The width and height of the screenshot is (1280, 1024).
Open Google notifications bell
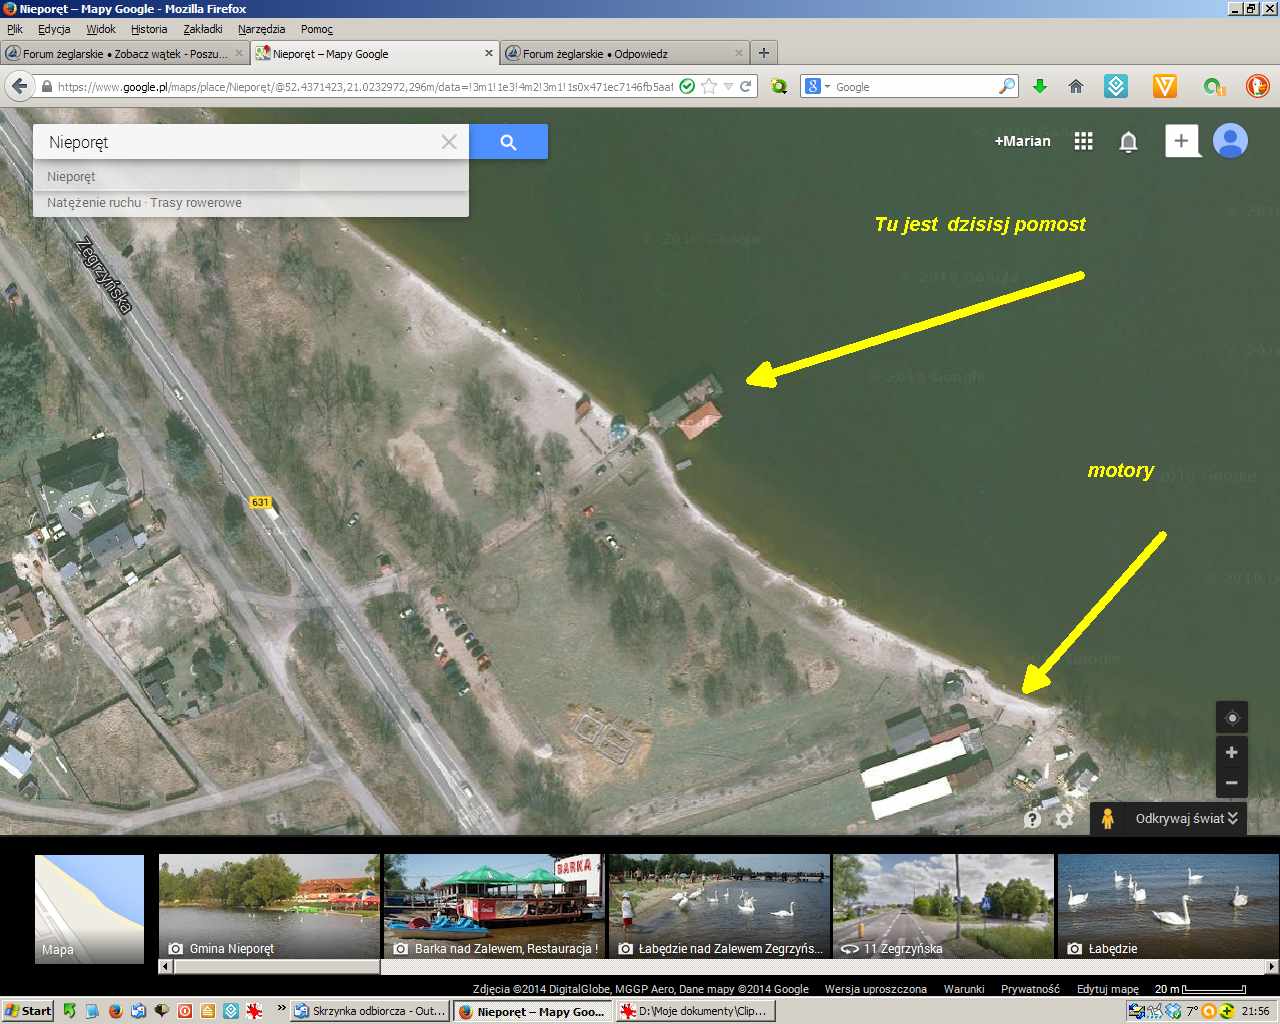point(1128,141)
